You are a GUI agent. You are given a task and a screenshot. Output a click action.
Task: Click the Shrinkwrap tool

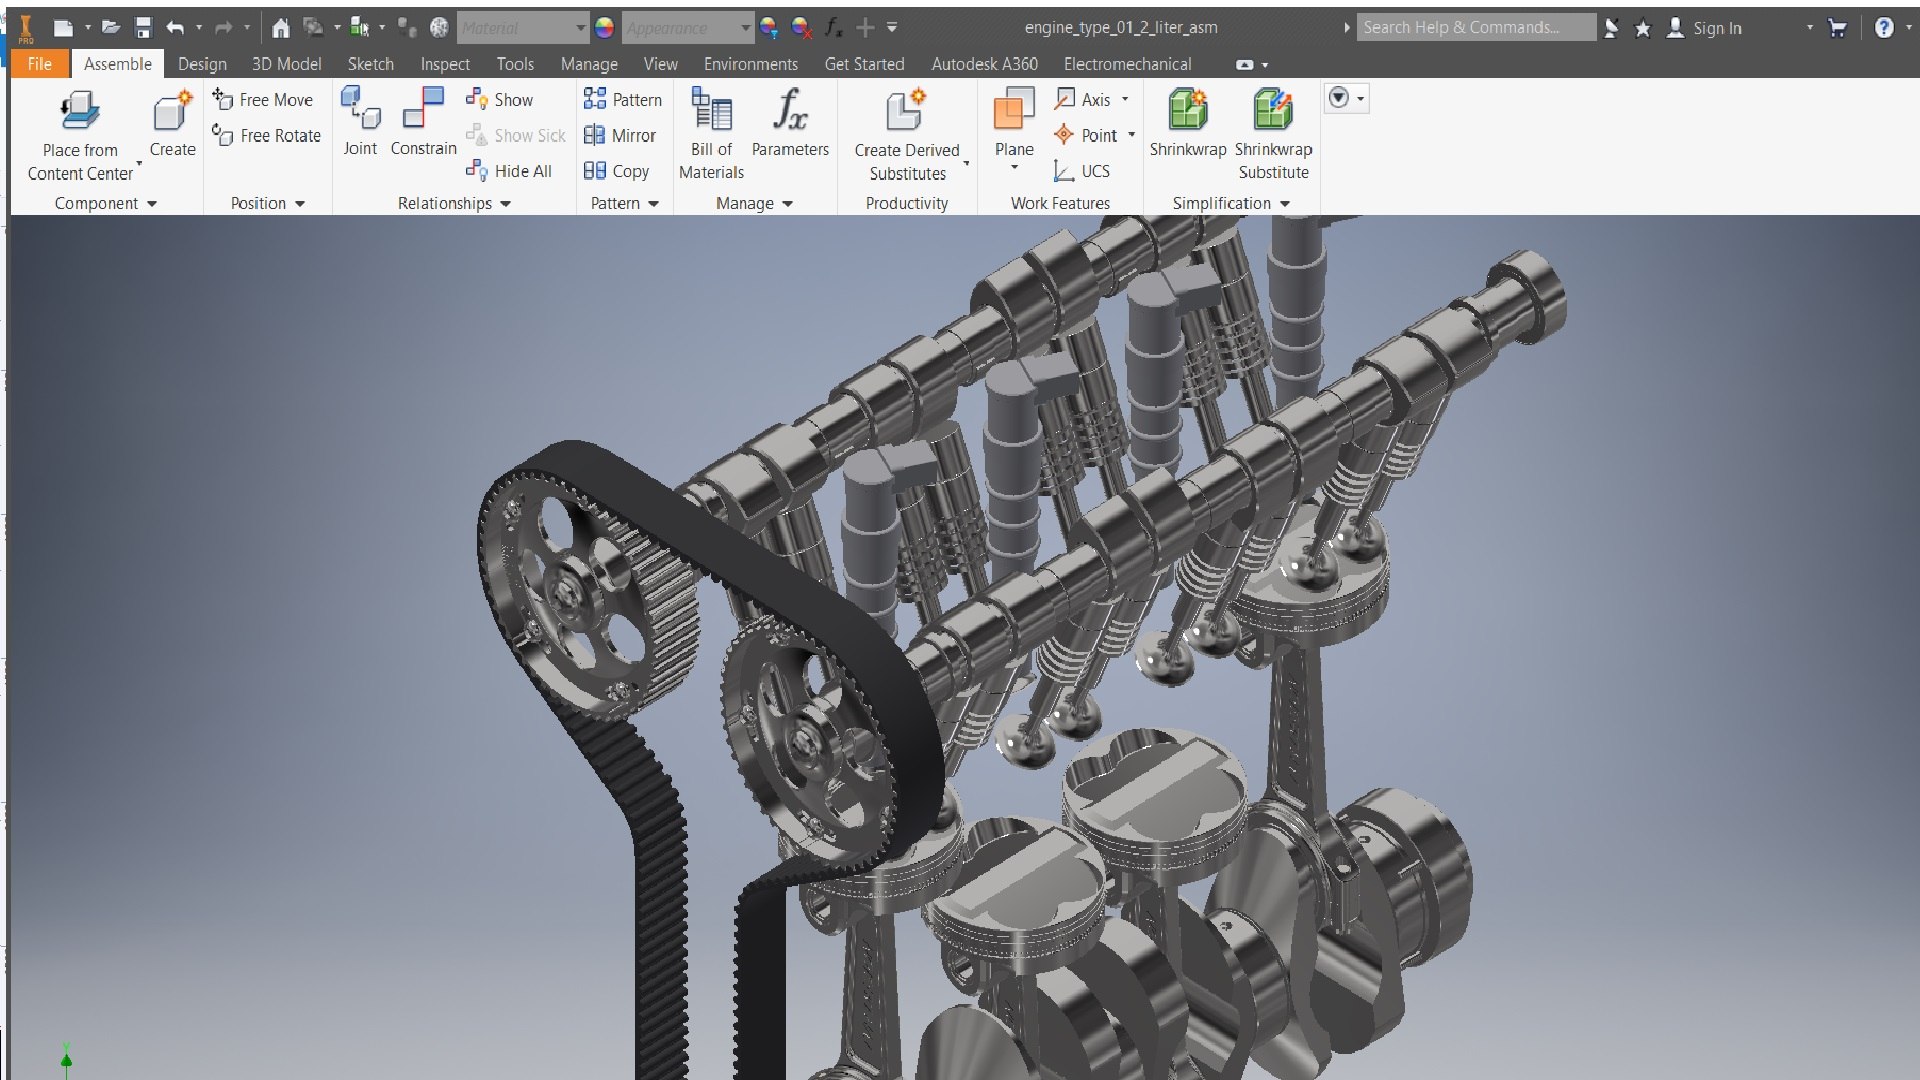pyautogui.click(x=1187, y=122)
